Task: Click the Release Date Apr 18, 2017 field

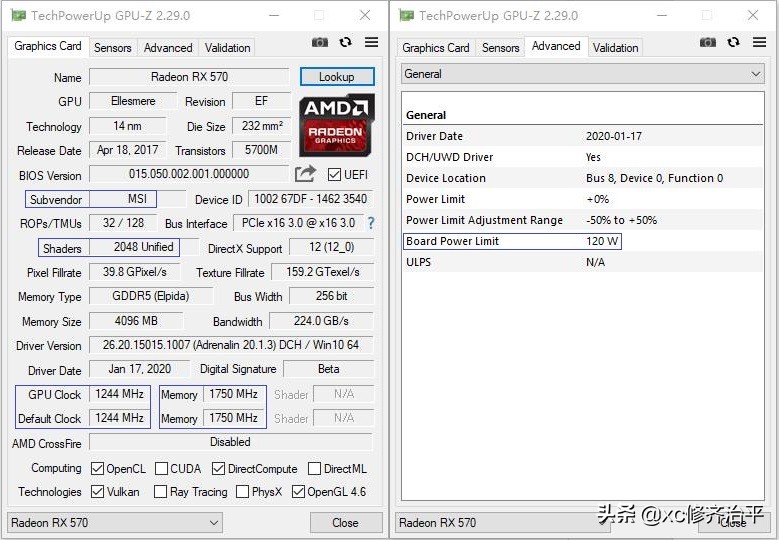Action: (128, 150)
